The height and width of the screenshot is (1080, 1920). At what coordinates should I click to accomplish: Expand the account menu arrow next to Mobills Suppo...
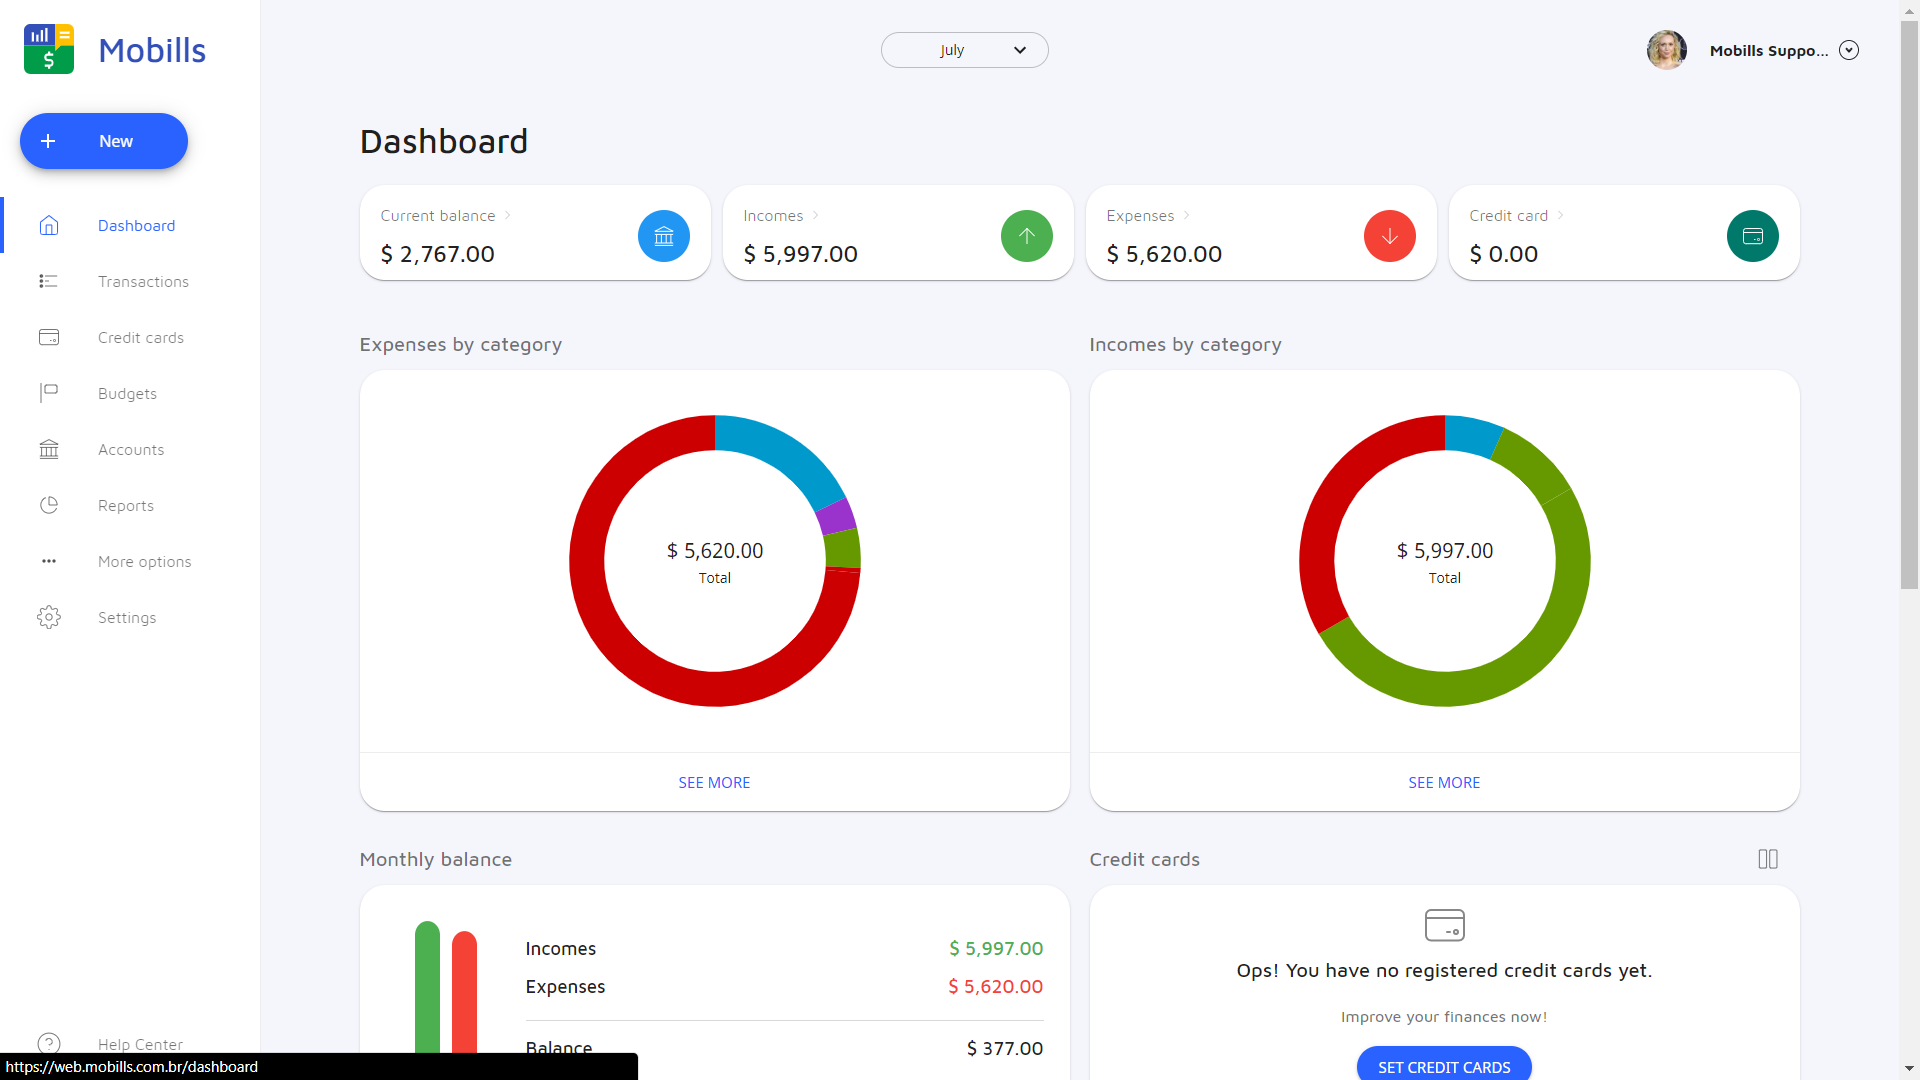pos(1849,50)
